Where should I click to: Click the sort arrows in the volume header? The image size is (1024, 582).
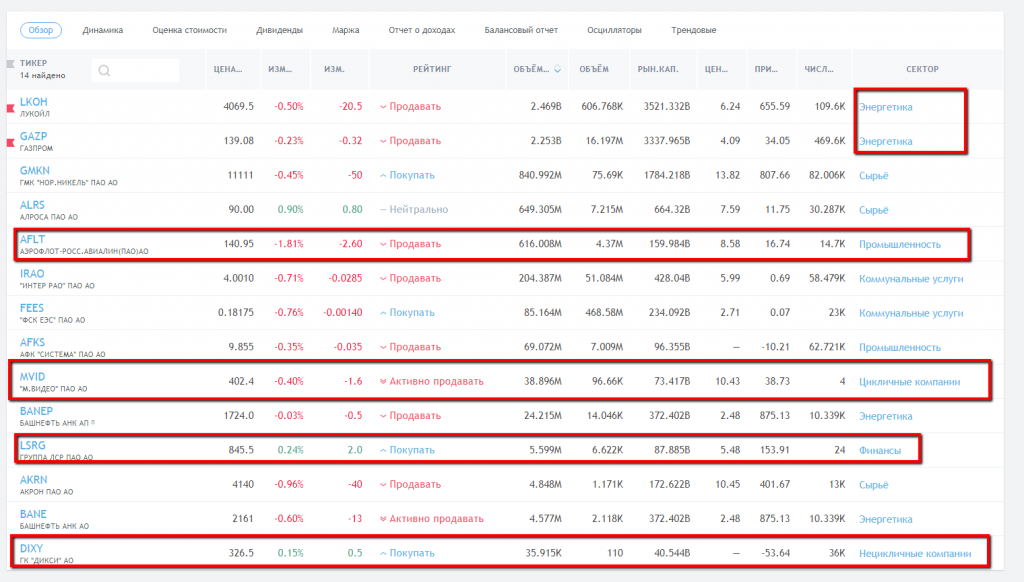point(557,70)
